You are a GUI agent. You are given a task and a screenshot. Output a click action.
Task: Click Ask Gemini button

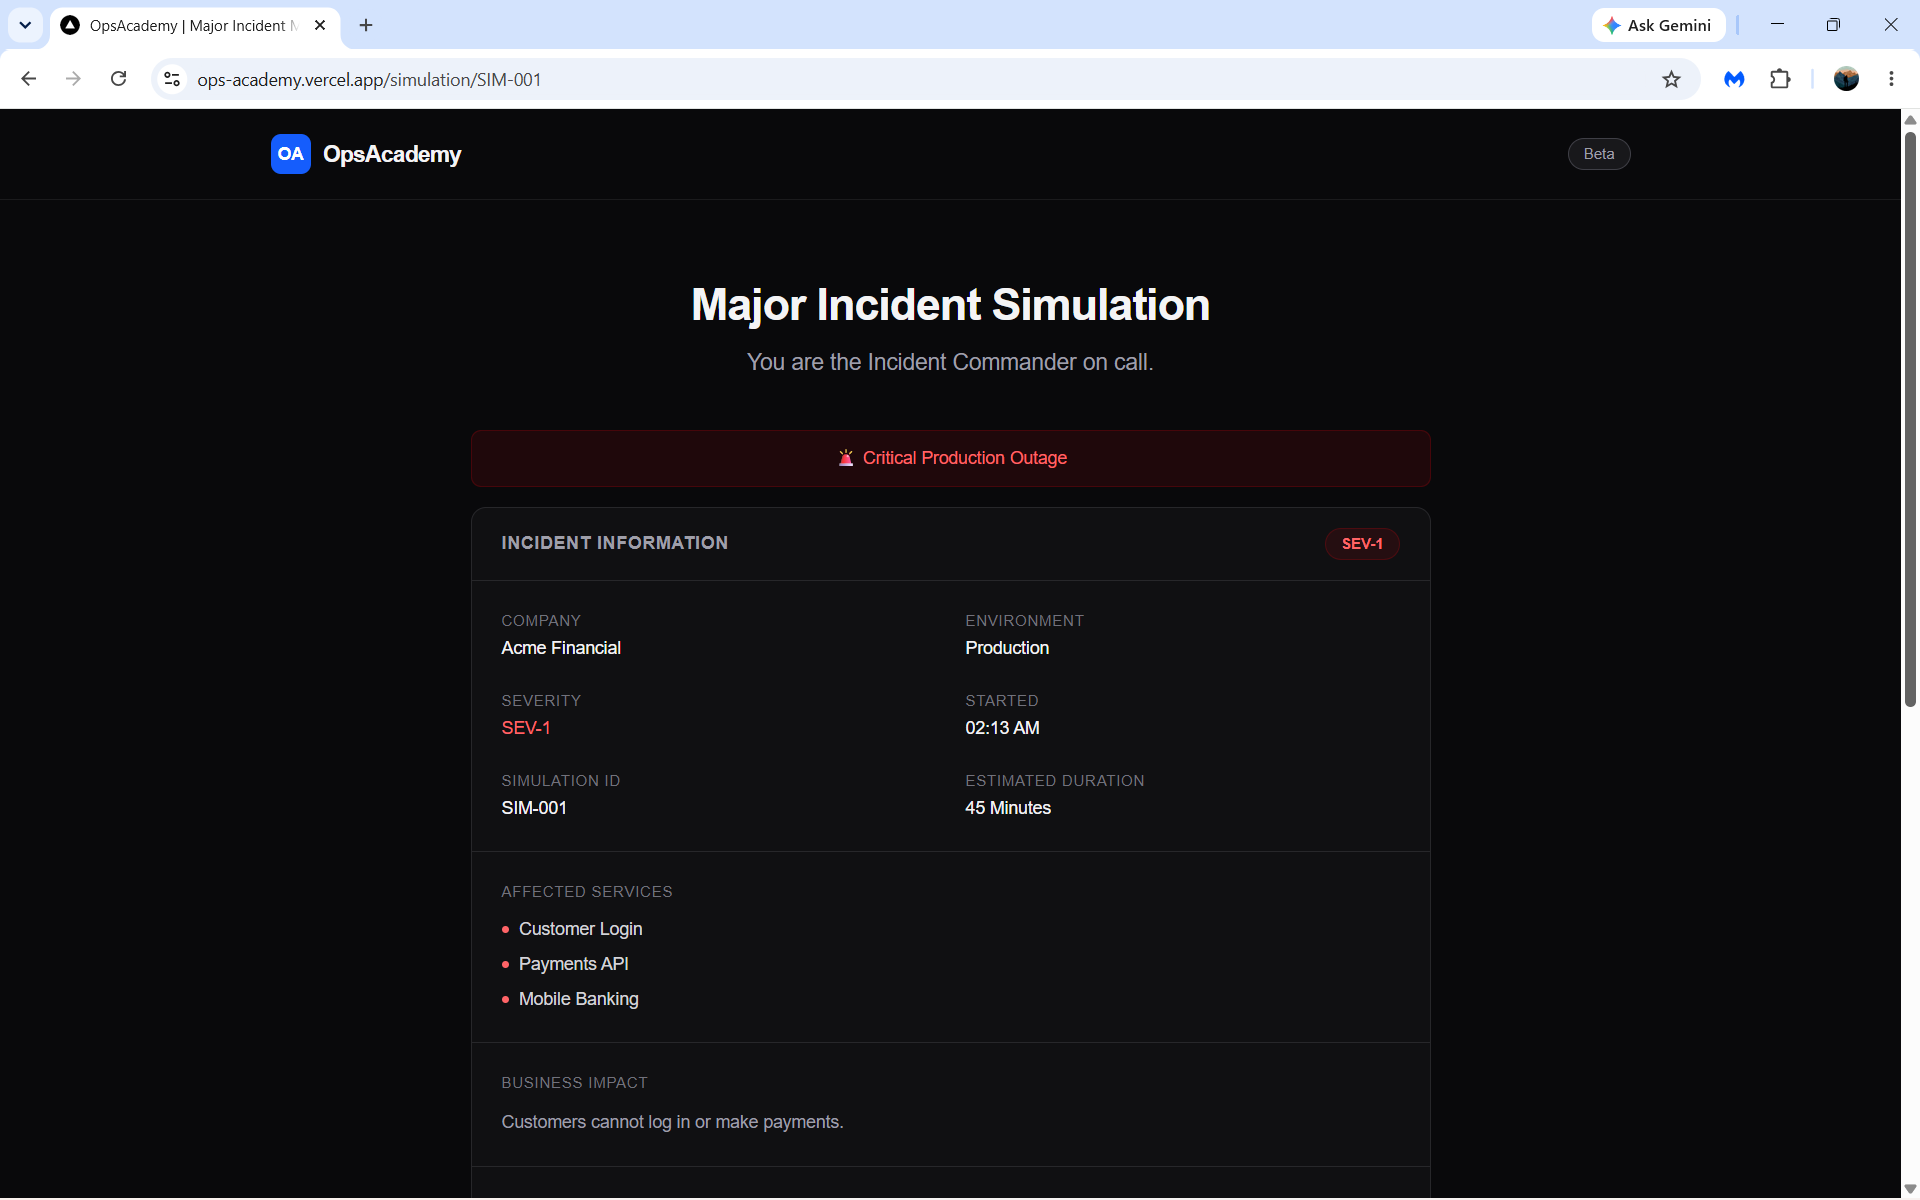[1658, 25]
